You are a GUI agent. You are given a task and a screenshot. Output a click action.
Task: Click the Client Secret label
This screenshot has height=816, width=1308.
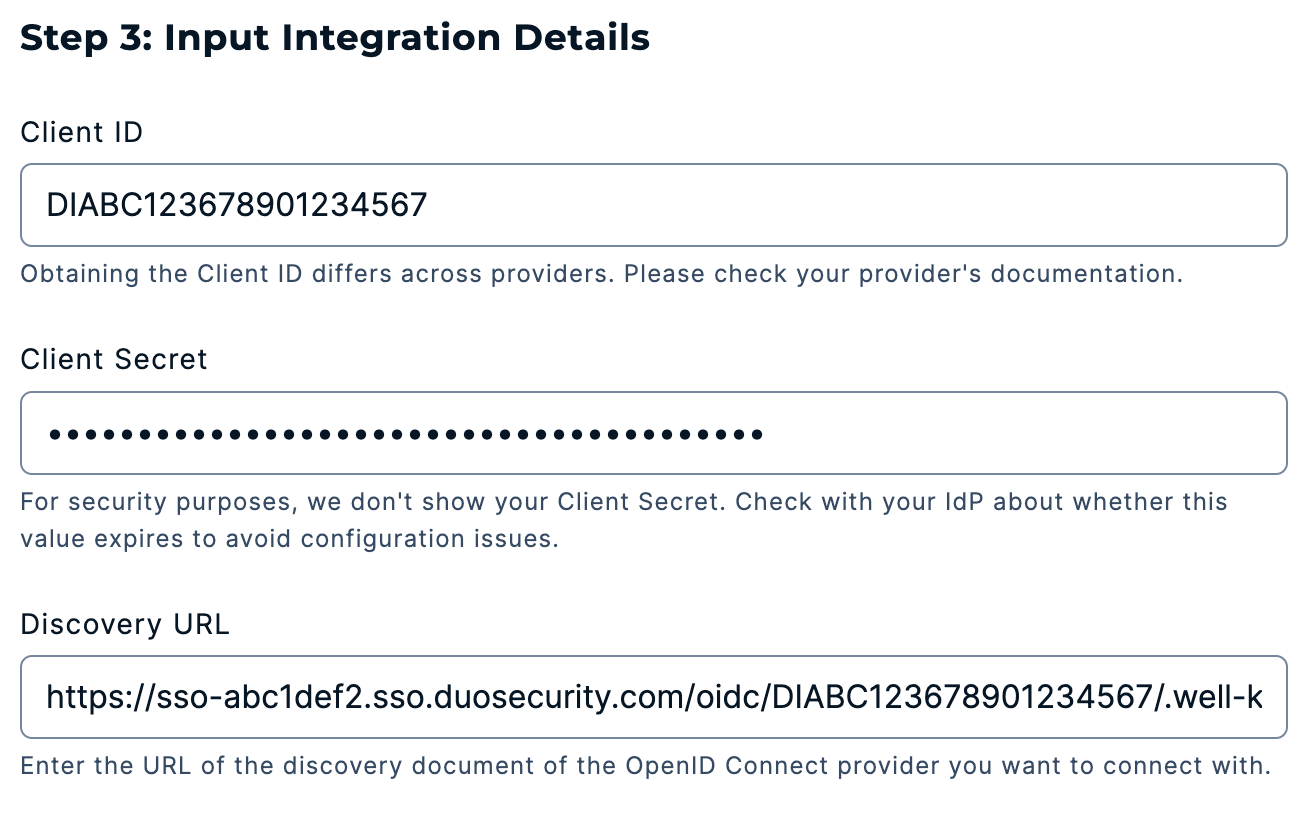pos(113,359)
